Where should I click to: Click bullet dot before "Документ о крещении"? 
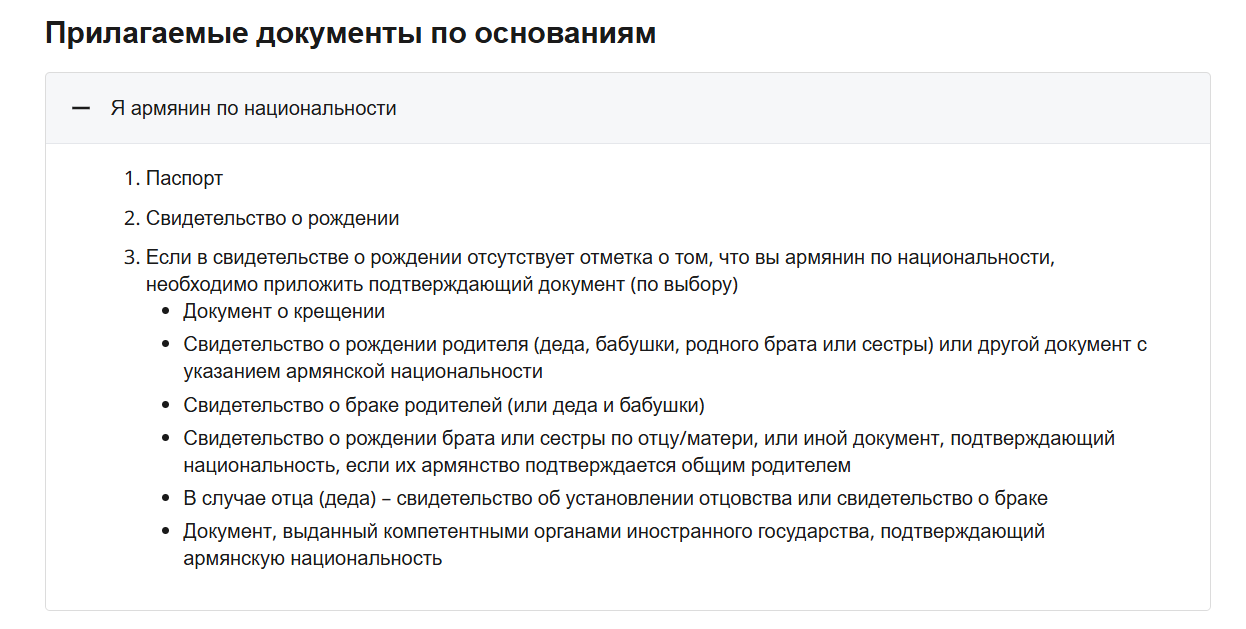166,312
